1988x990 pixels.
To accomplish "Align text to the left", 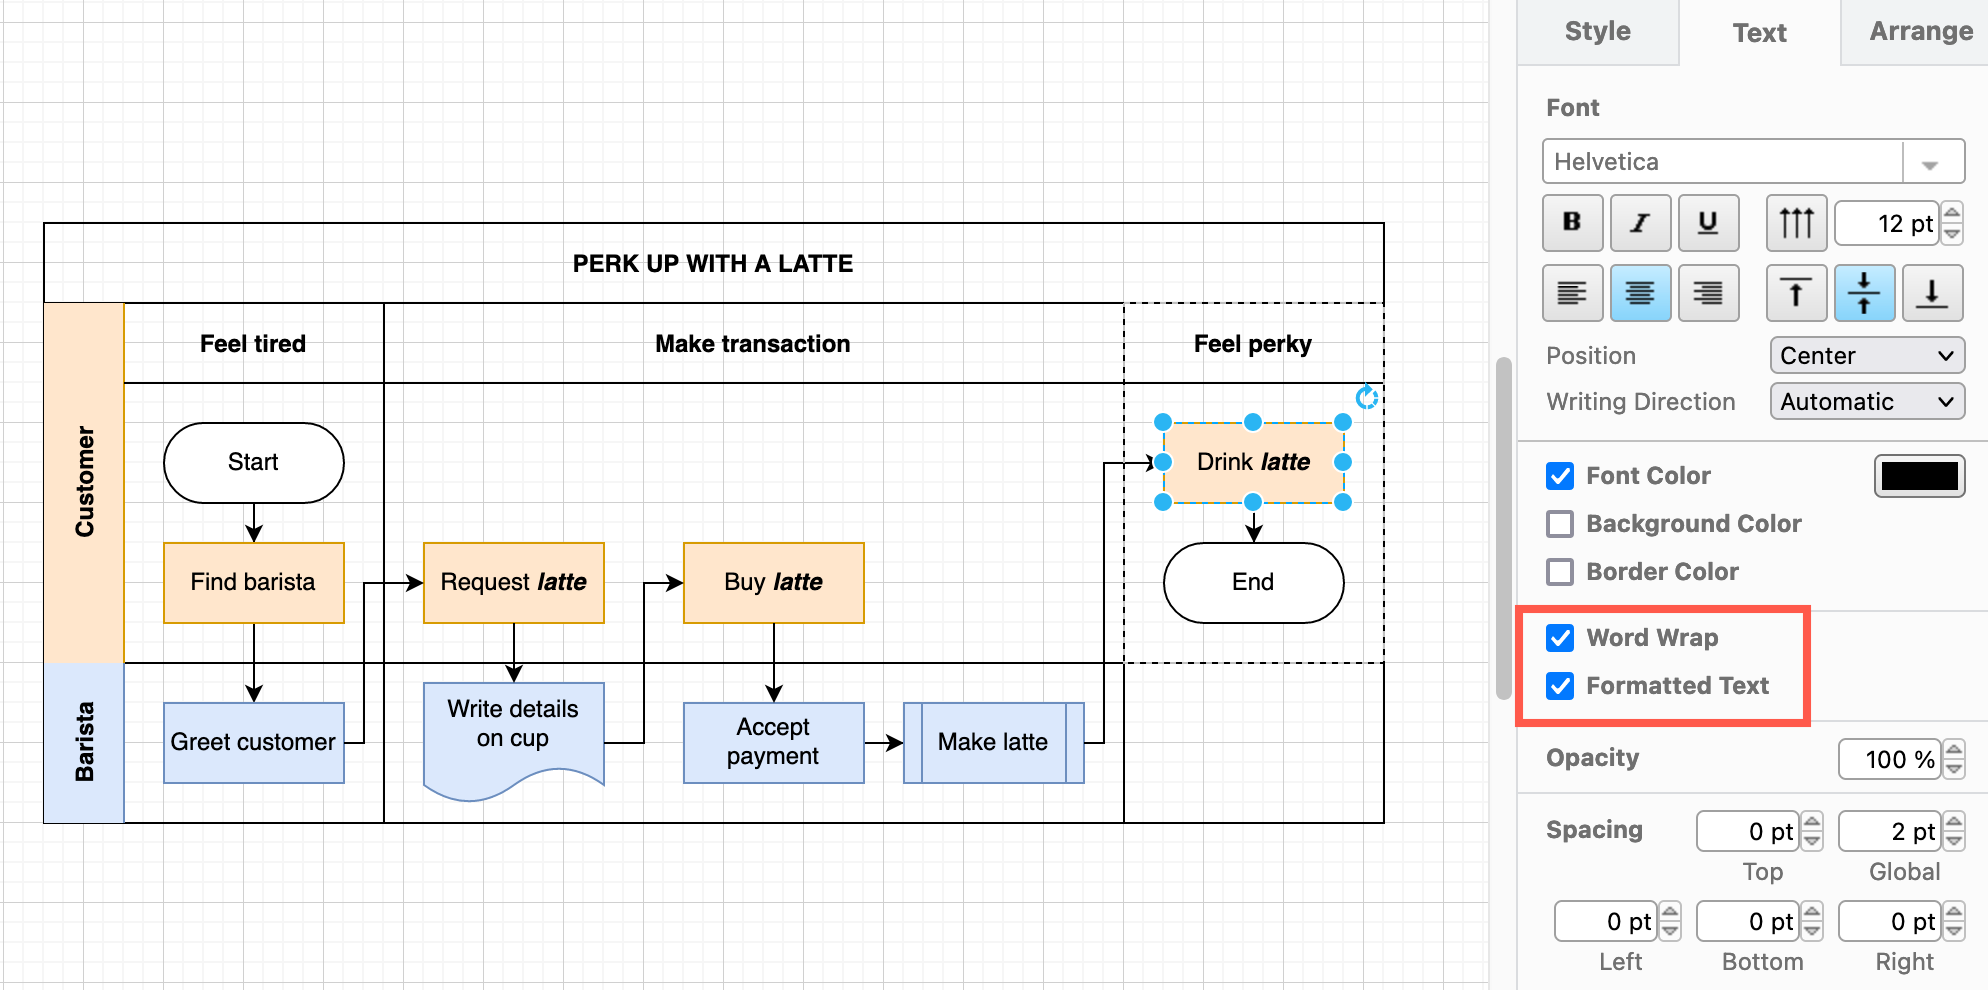I will pos(1572,293).
